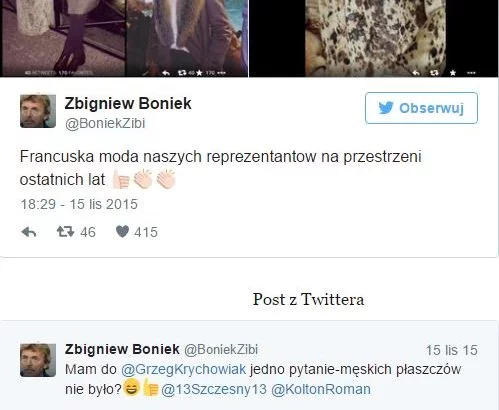Click Boniek's avatar in the second tweet

coord(38,360)
